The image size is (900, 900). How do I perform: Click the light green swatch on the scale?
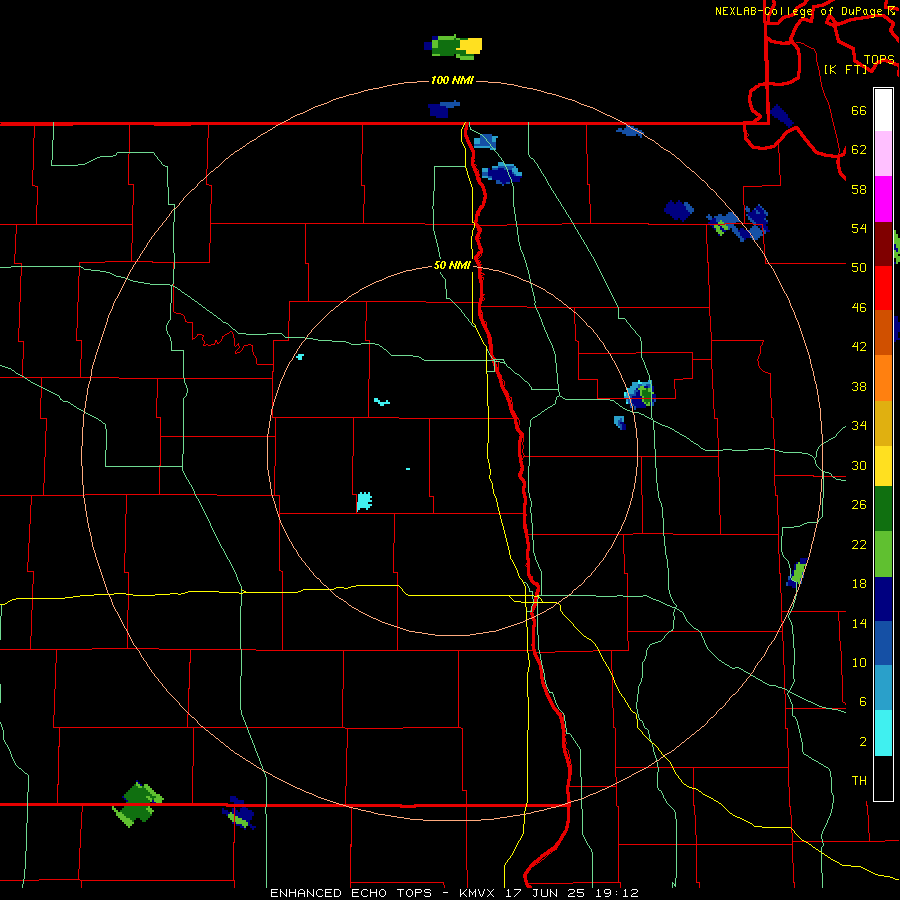883,554
